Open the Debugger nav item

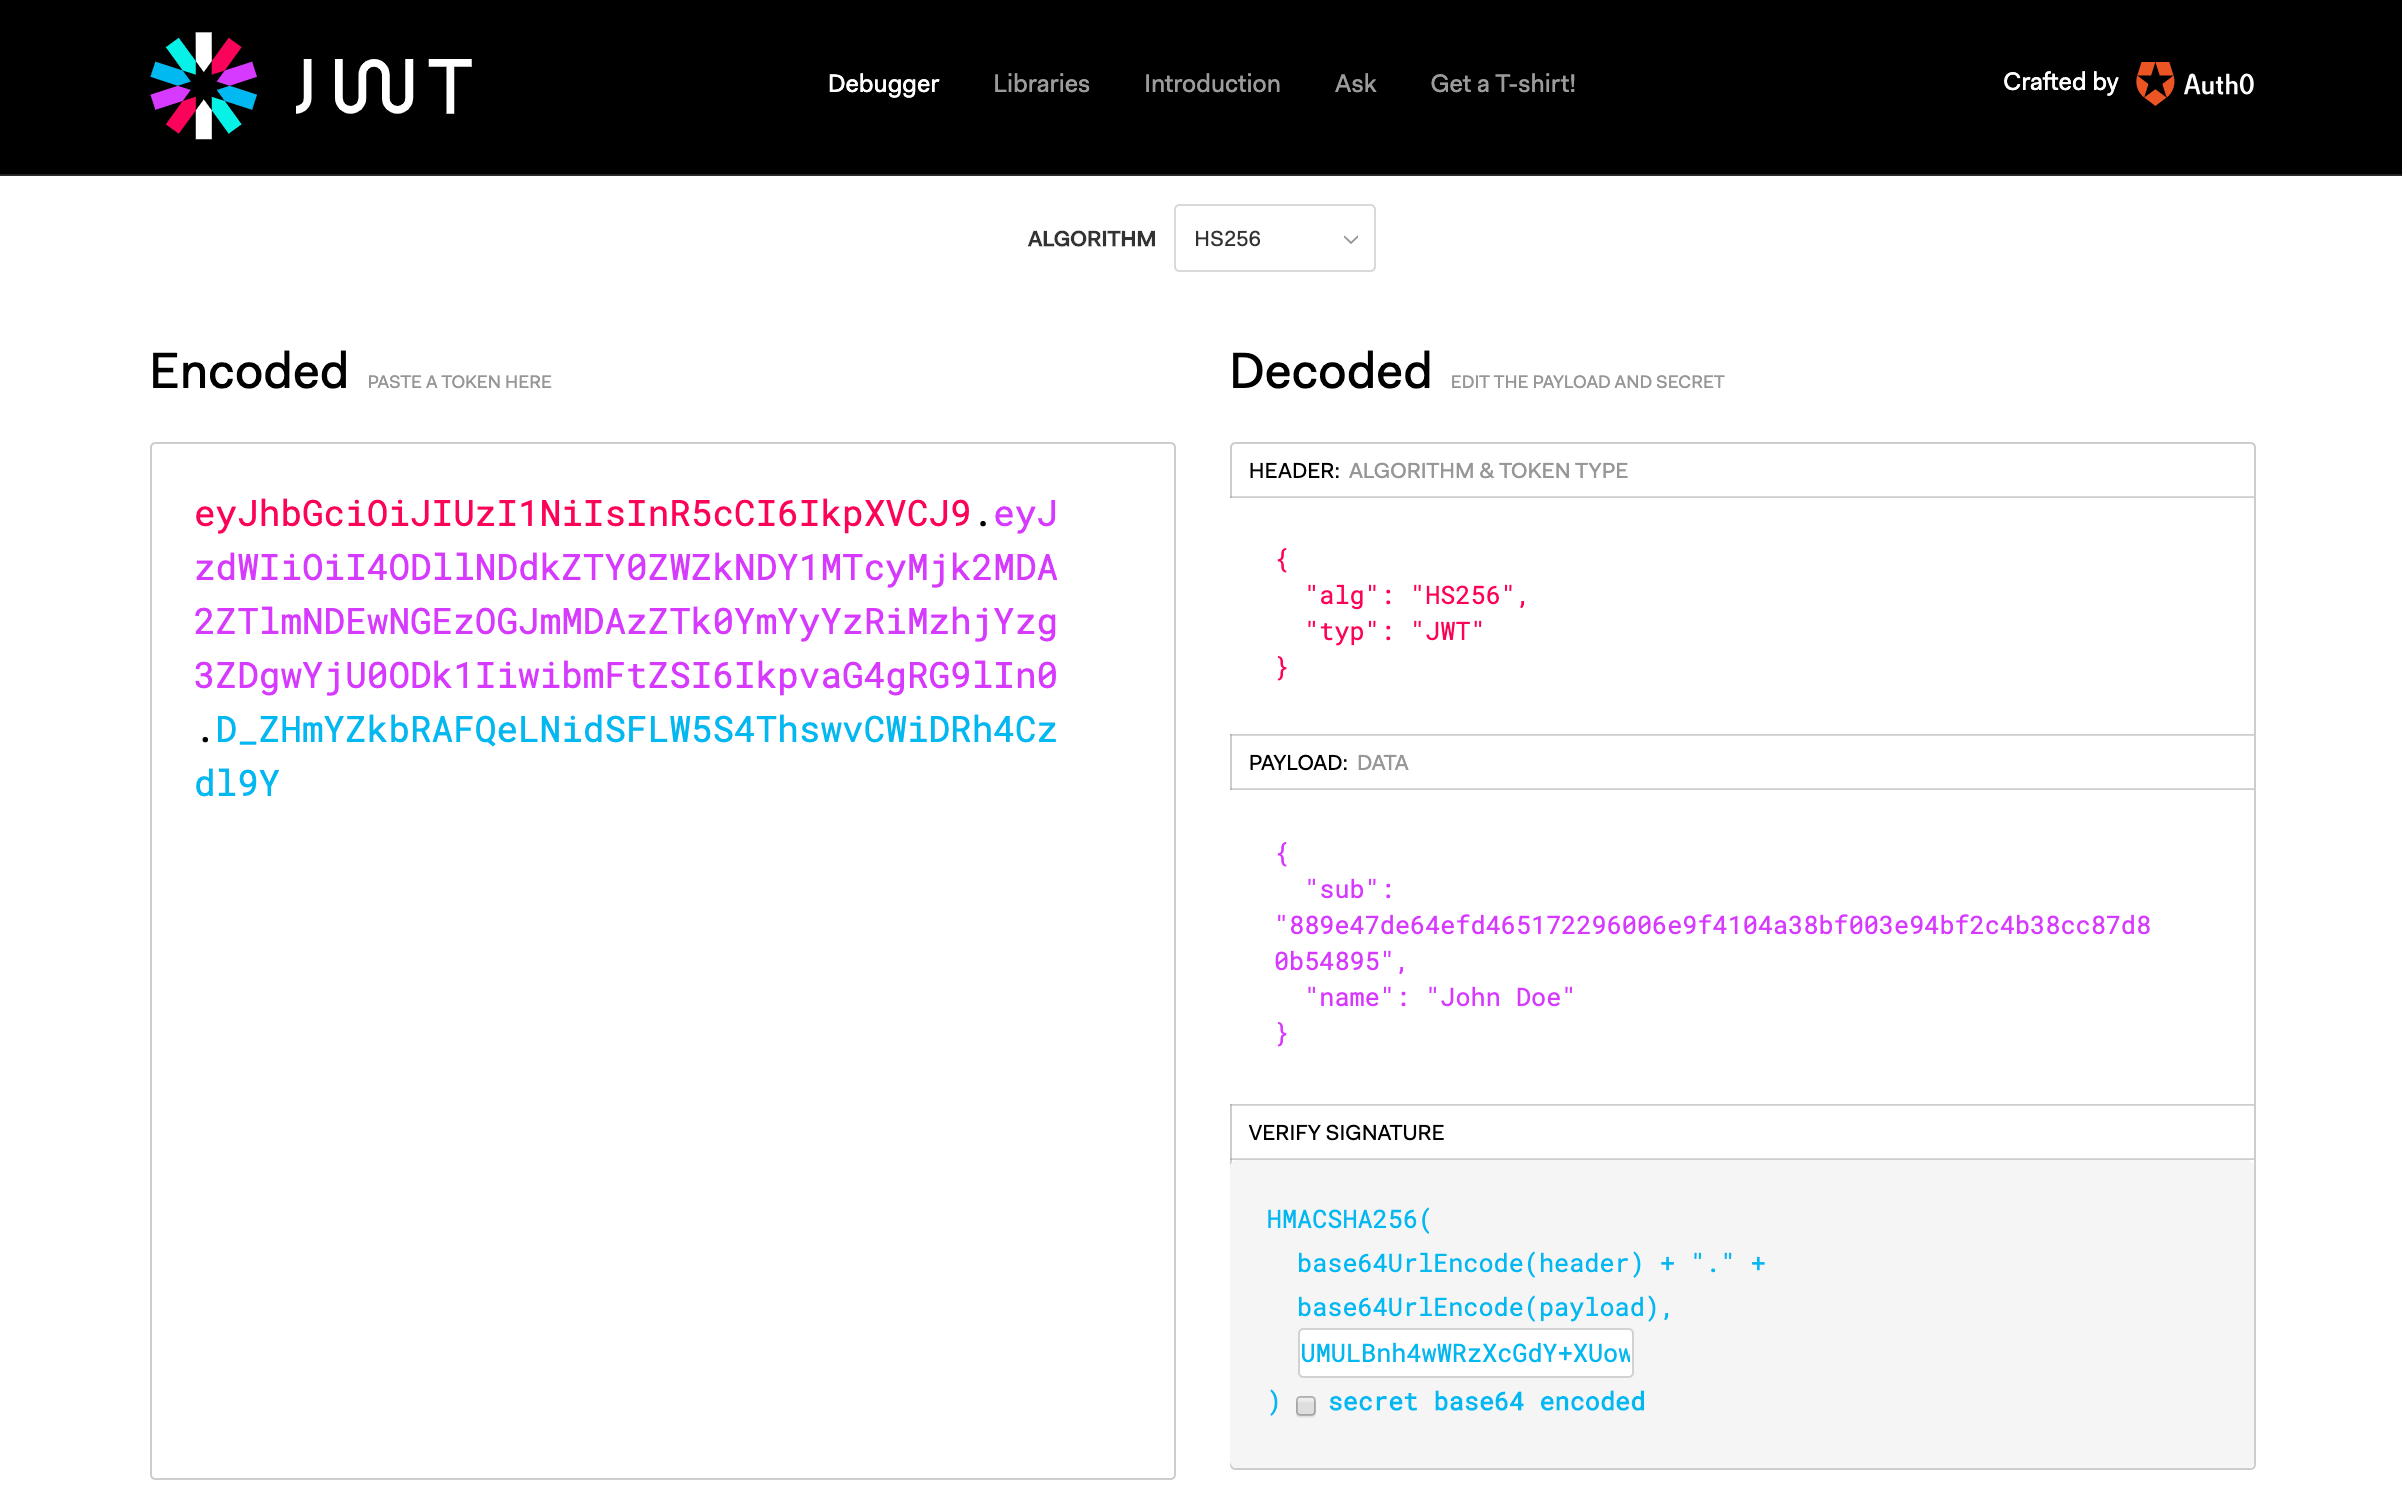pyautogui.click(x=883, y=84)
